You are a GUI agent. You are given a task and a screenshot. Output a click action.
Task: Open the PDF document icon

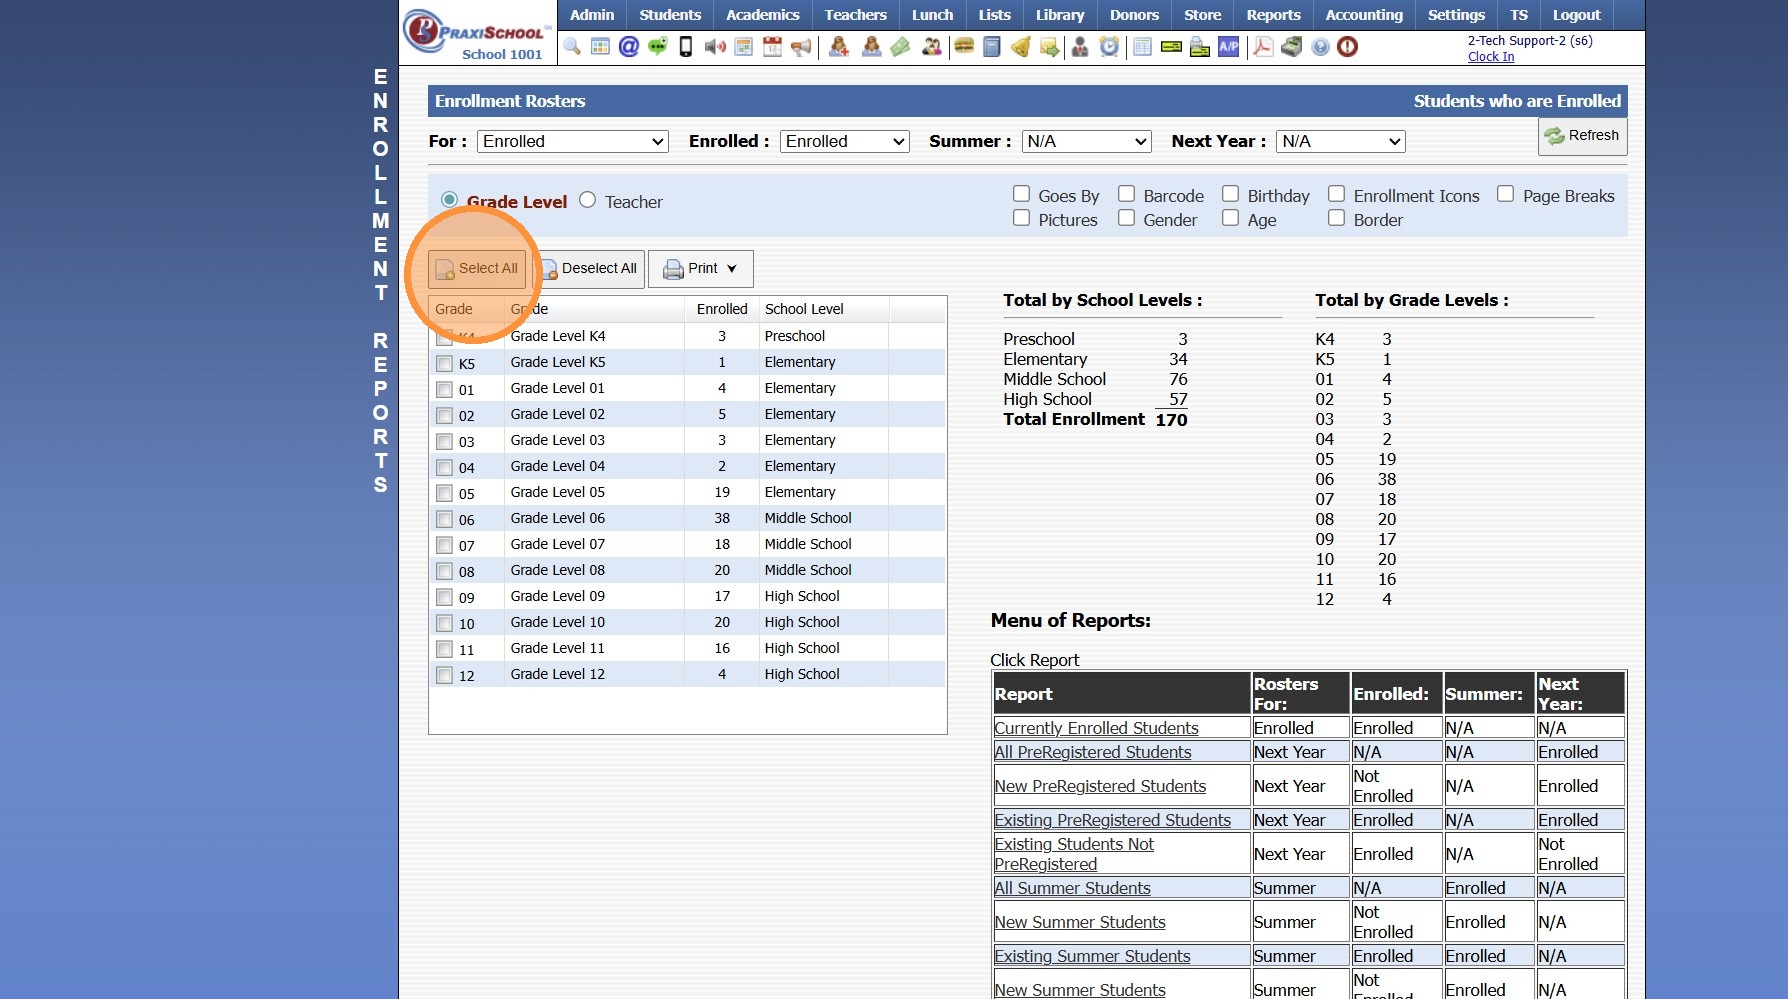click(1263, 47)
